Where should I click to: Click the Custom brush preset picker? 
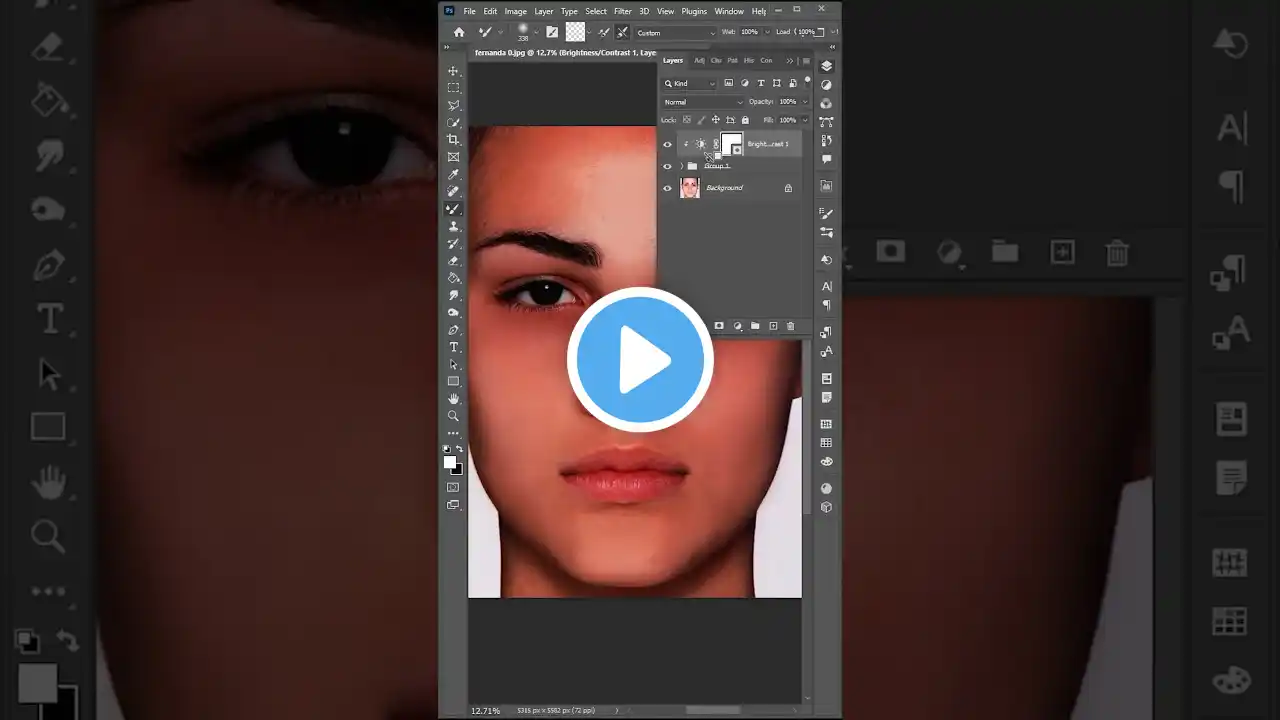[x=672, y=32]
